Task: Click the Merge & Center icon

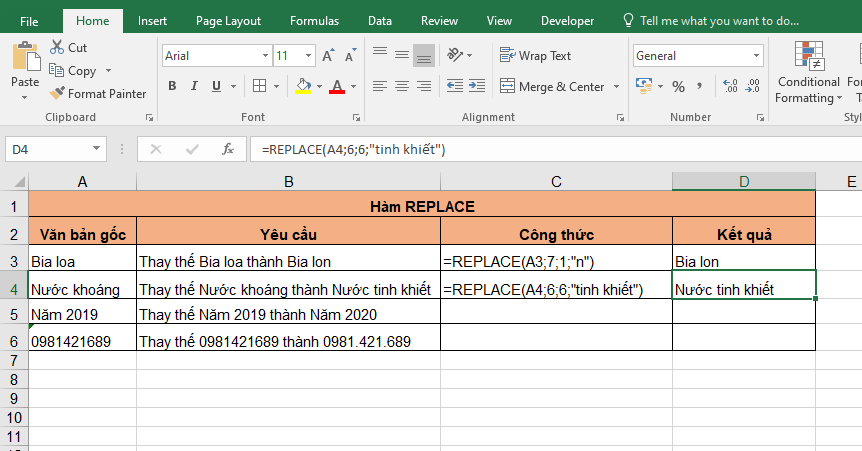Action: 507,87
